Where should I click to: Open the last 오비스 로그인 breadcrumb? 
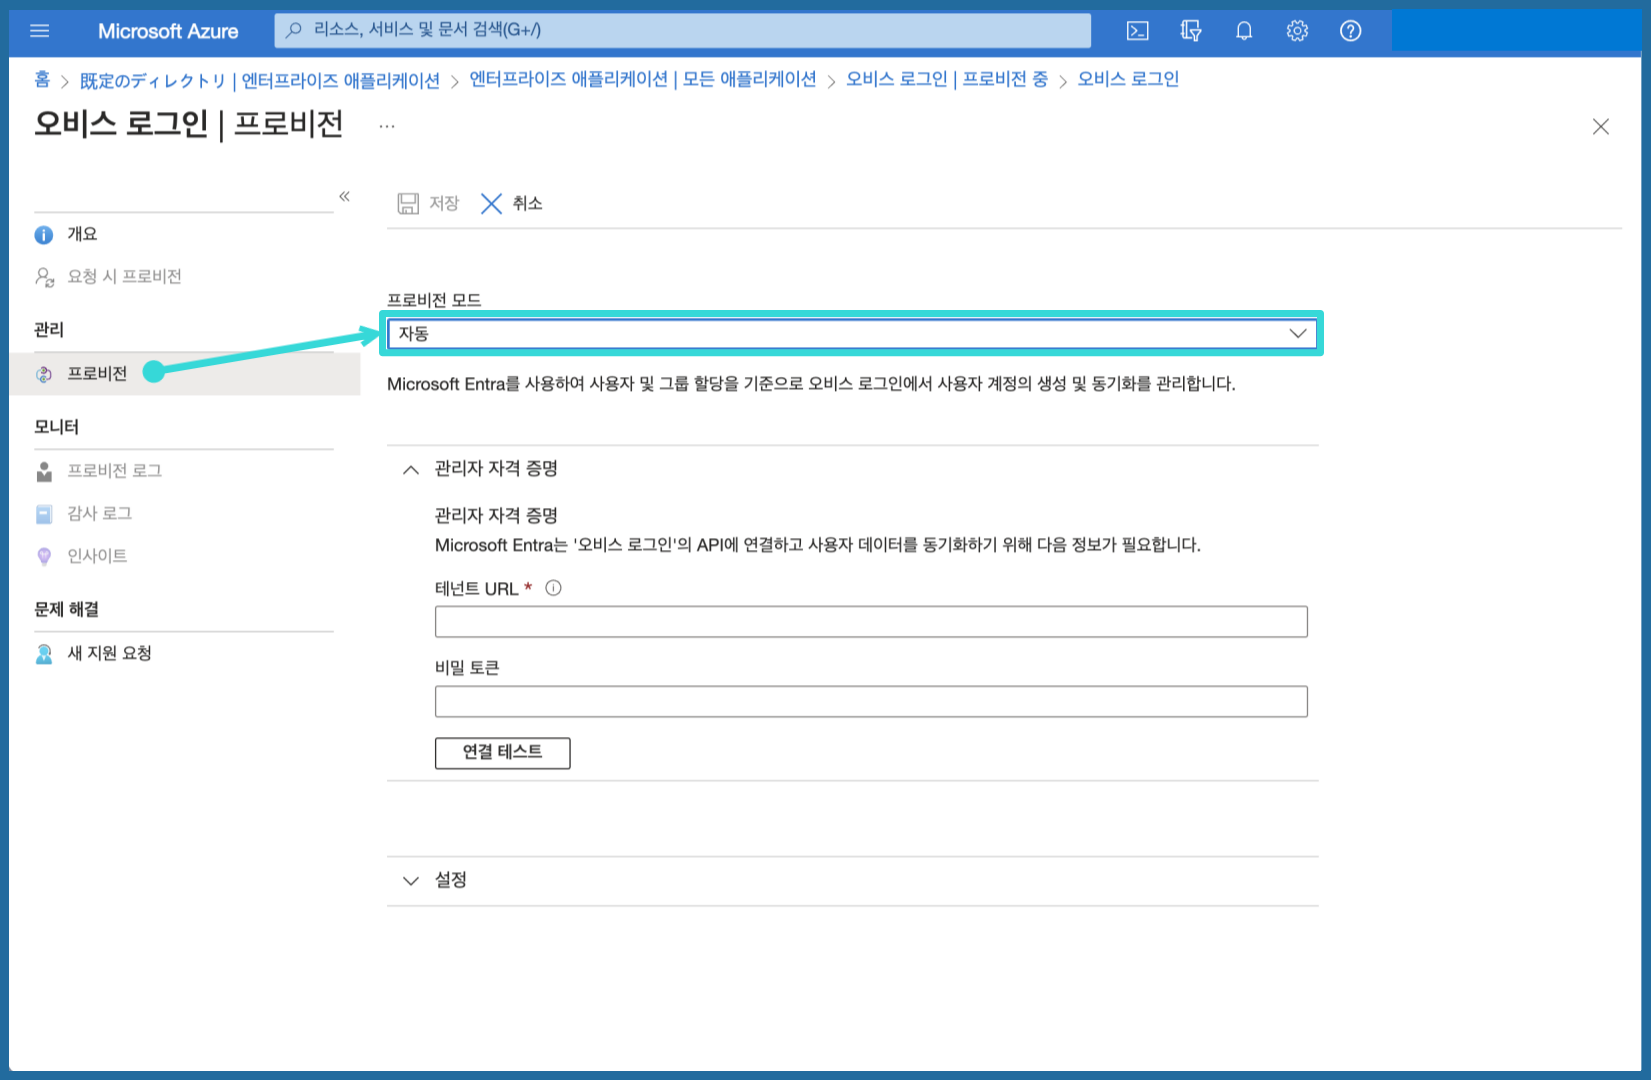pos(1127,79)
